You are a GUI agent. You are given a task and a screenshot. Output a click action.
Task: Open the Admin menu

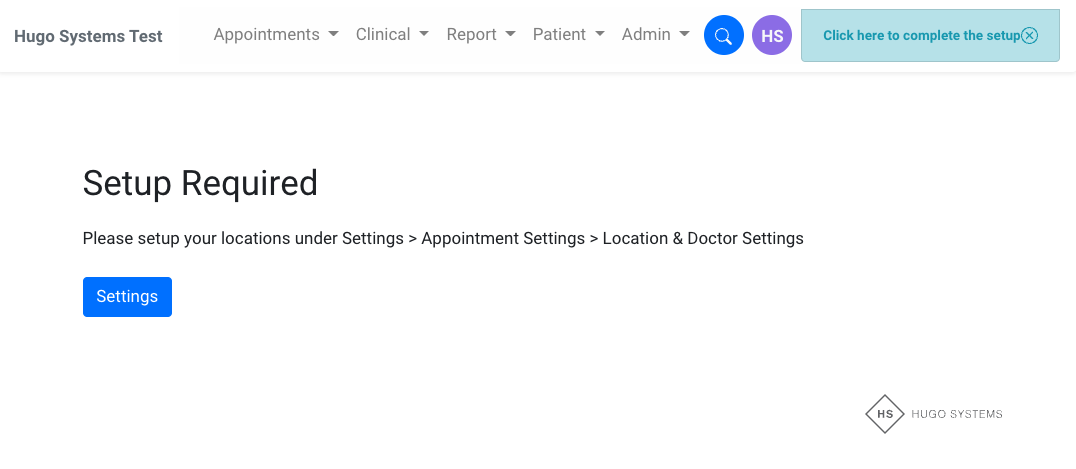tap(646, 34)
